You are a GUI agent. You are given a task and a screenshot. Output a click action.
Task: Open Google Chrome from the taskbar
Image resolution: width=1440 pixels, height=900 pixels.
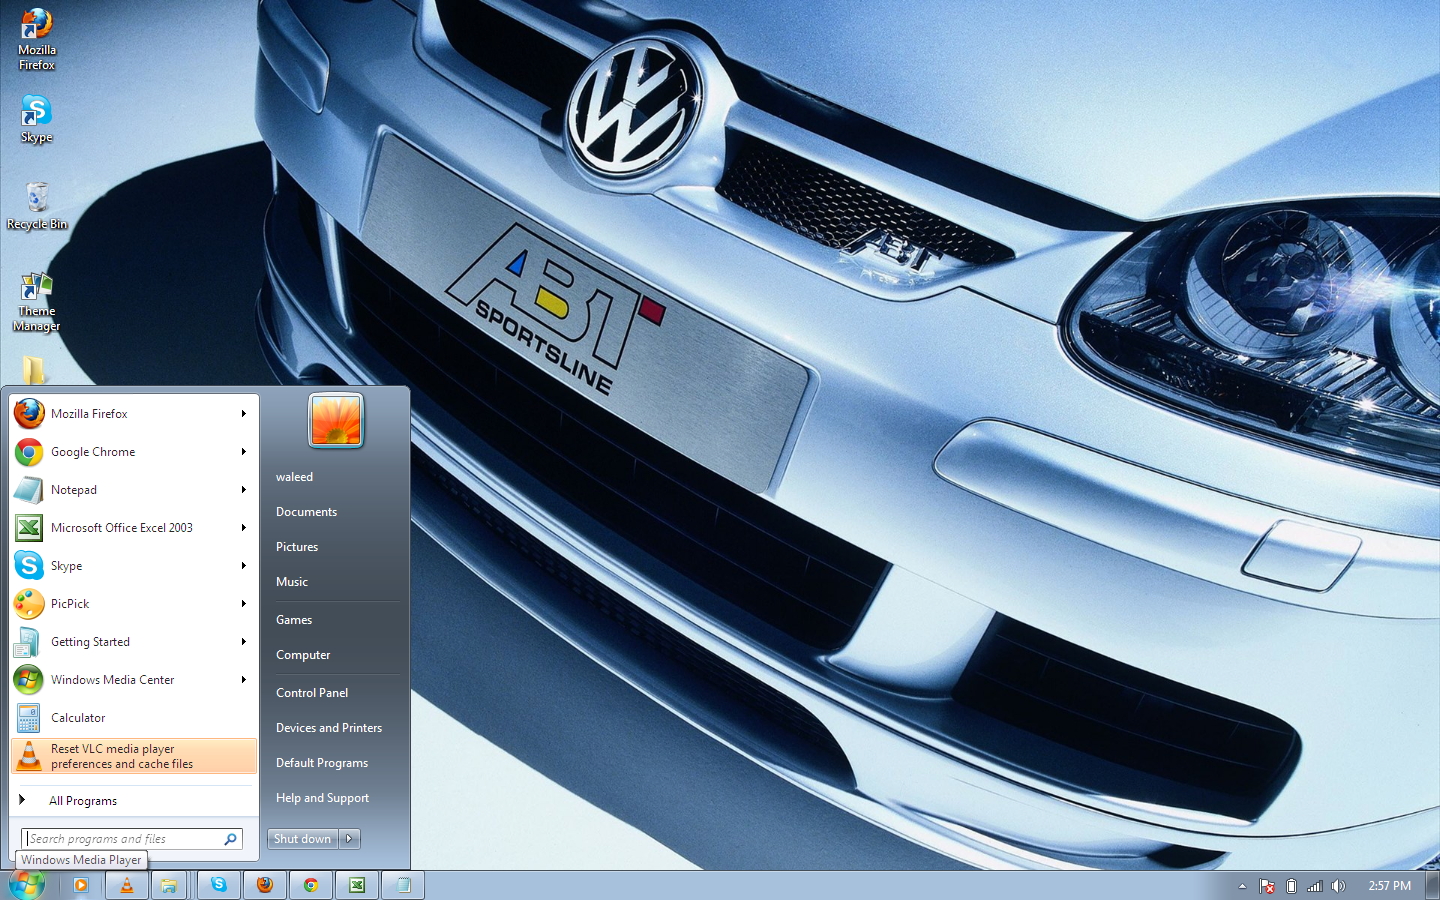(x=310, y=884)
